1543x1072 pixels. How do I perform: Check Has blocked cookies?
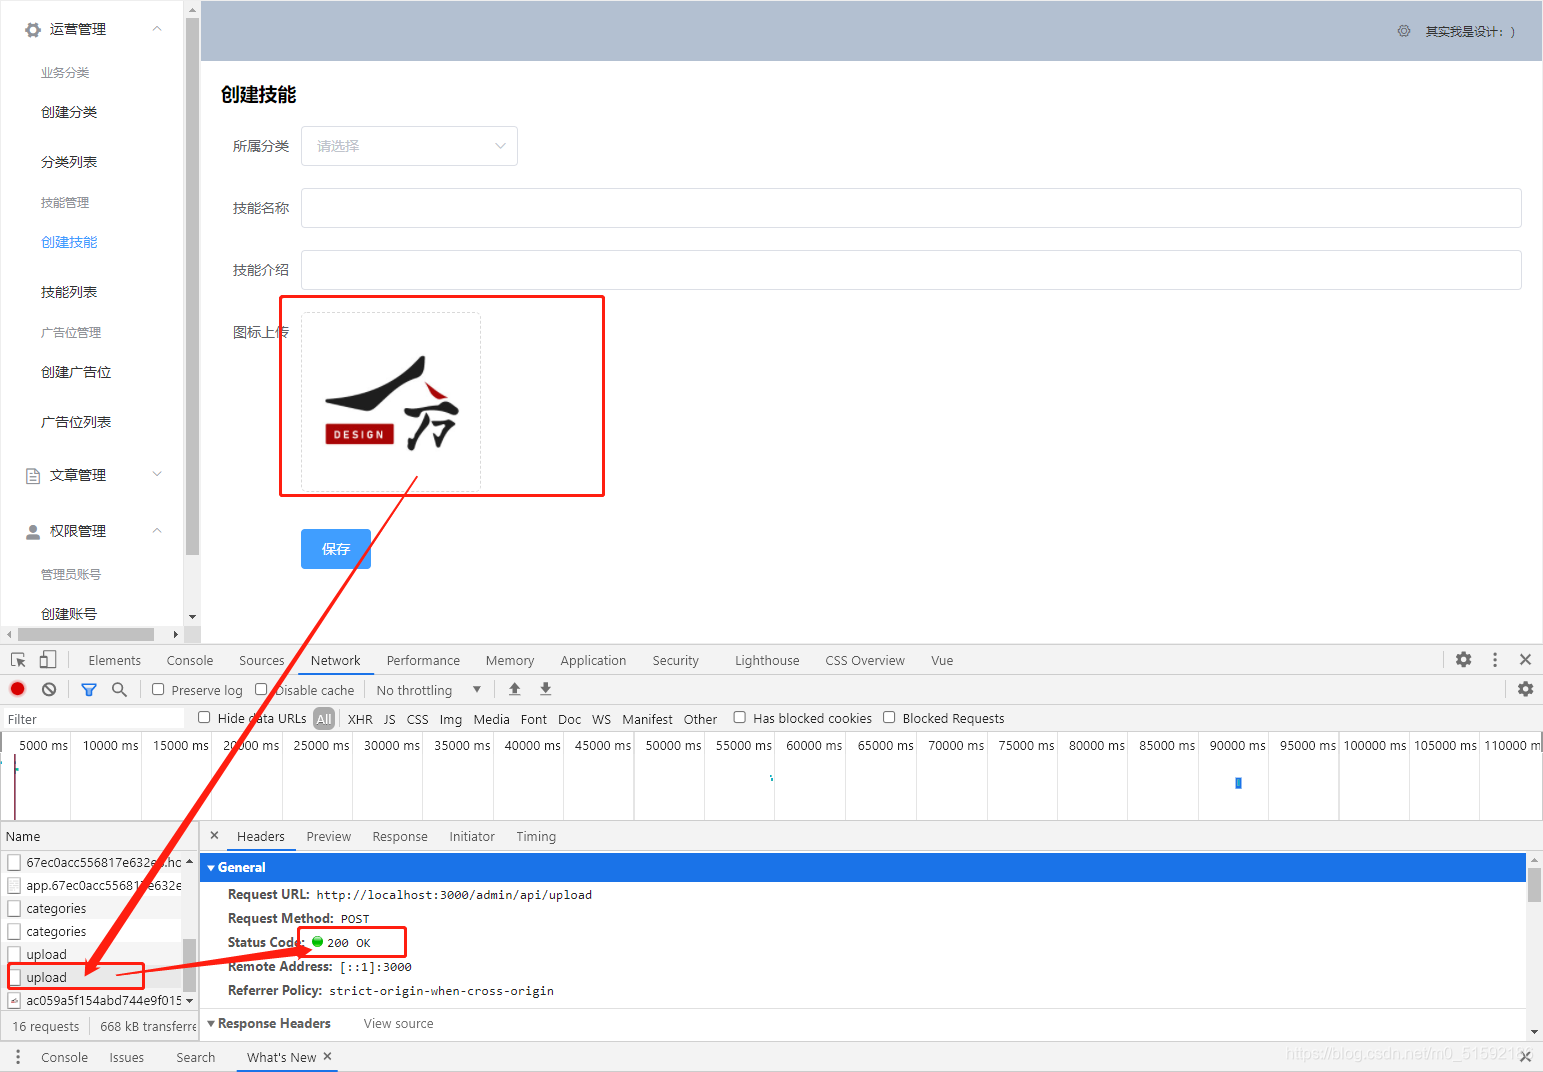pyautogui.click(x=740, y=717)
